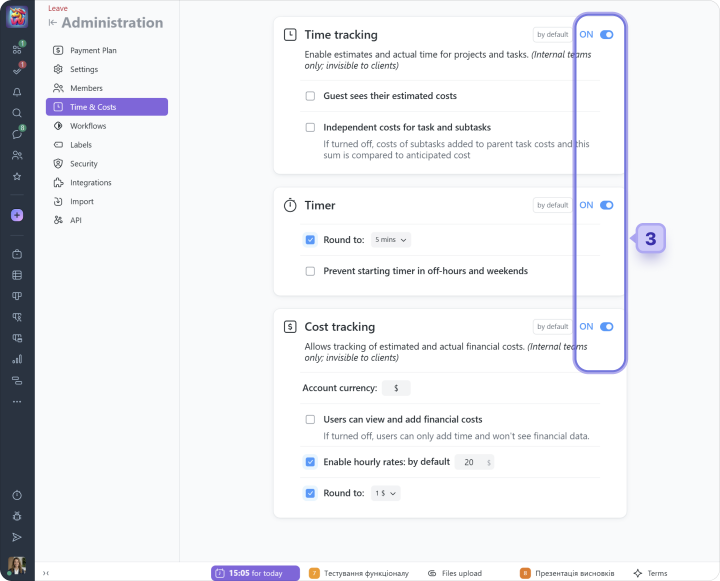Open the Timer round to '5 mins' dropdown

(x=391, y=240)
